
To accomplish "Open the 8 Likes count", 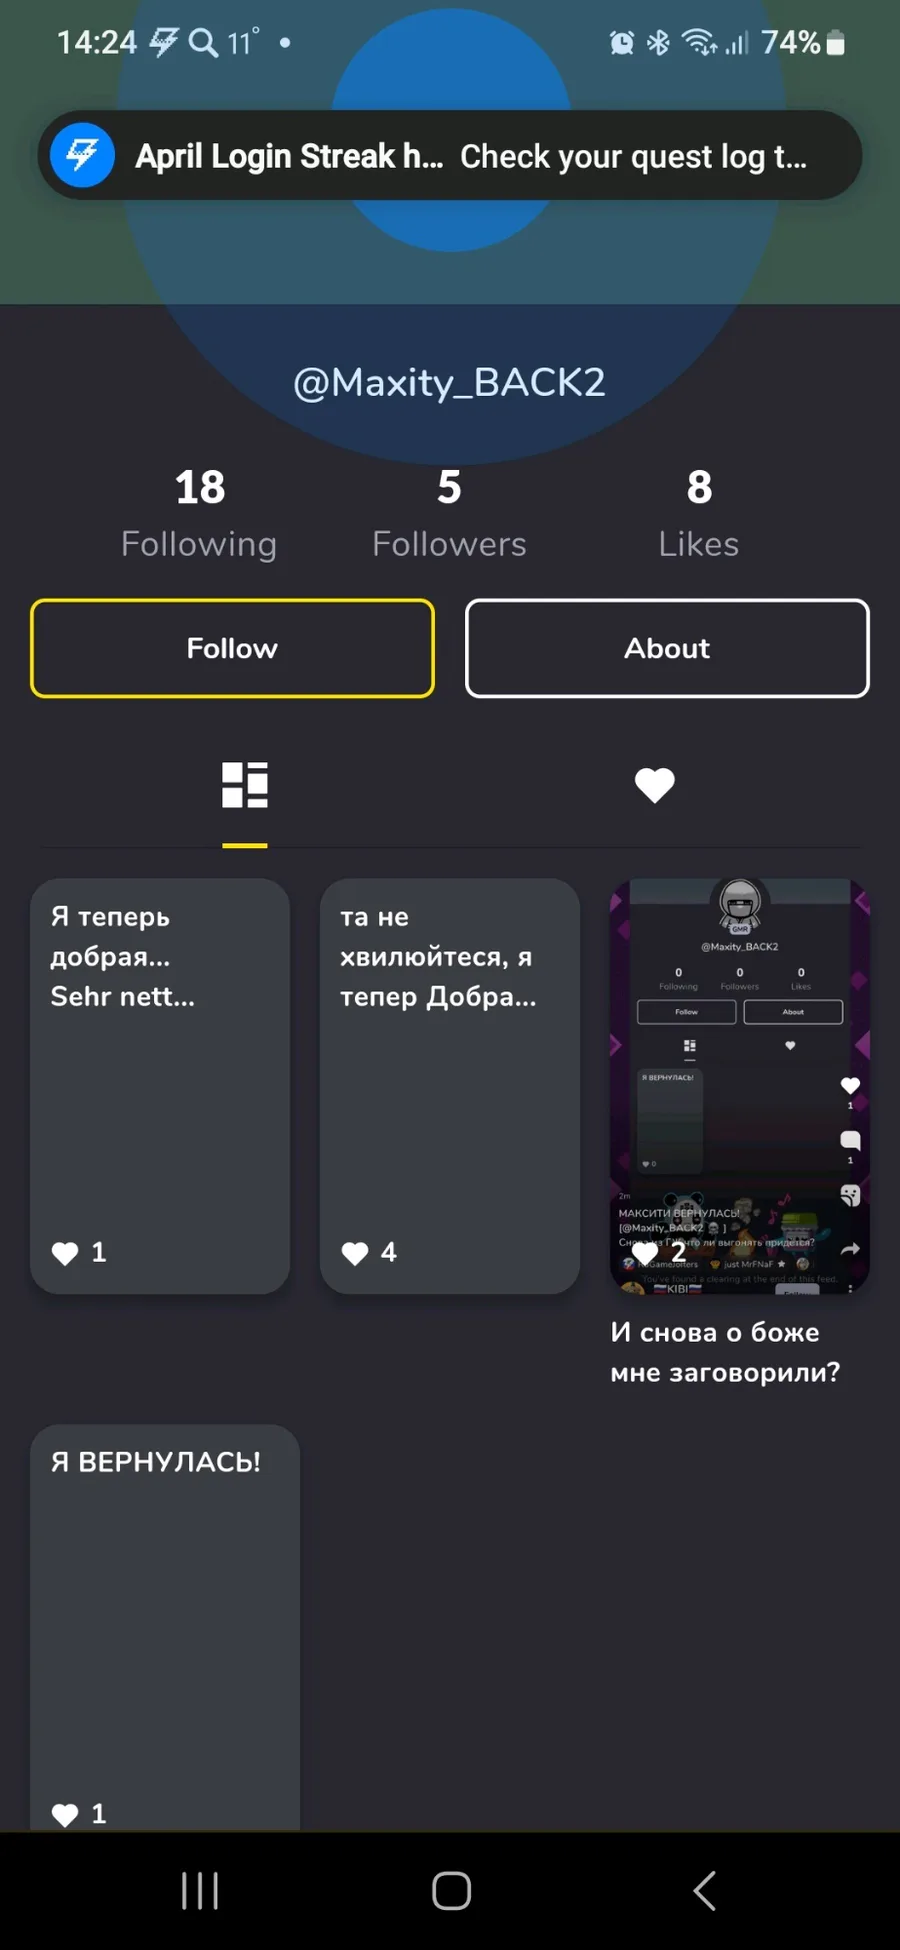I will tap(699, 515).
